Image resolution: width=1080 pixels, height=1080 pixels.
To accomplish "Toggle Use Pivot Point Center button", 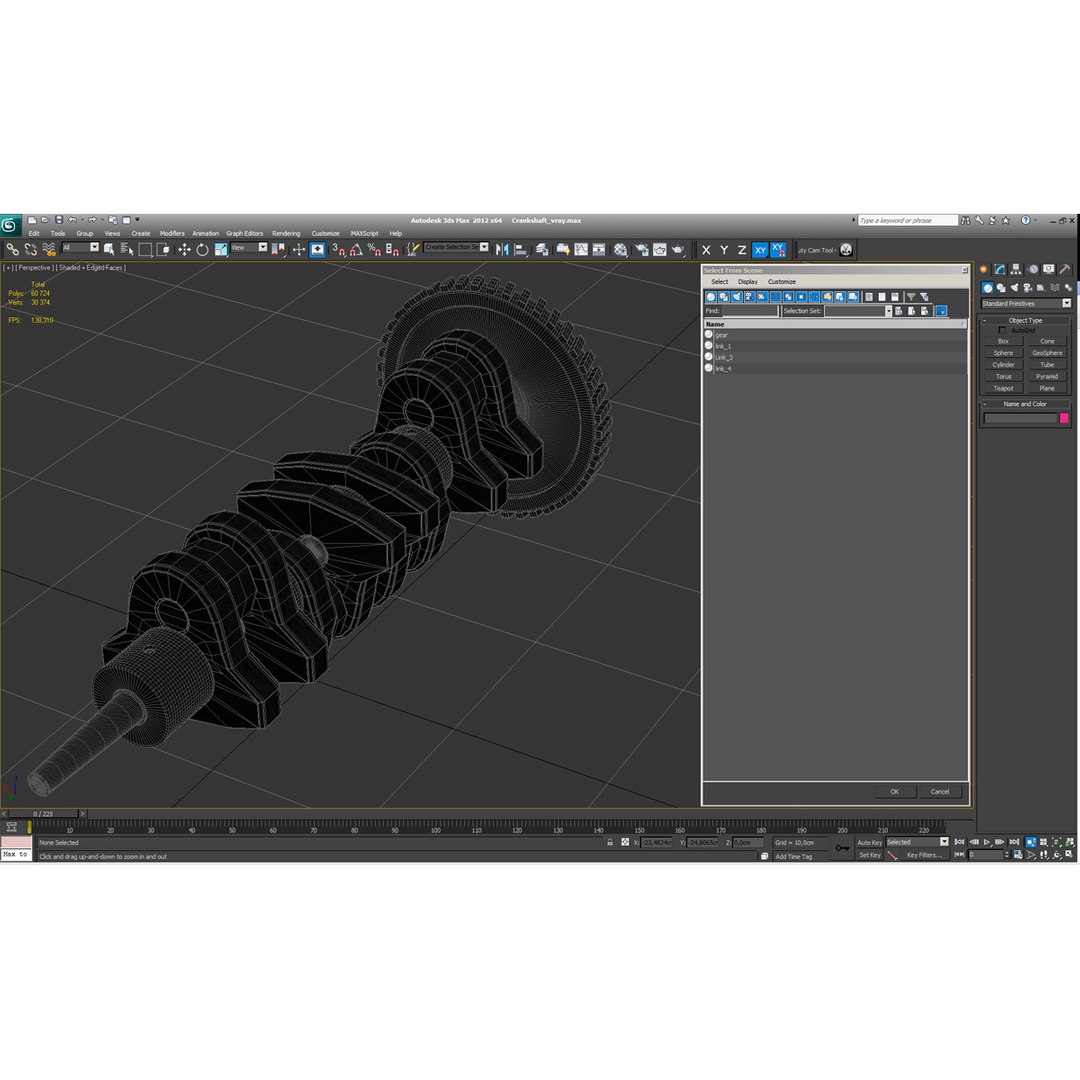I will (278, 249).
